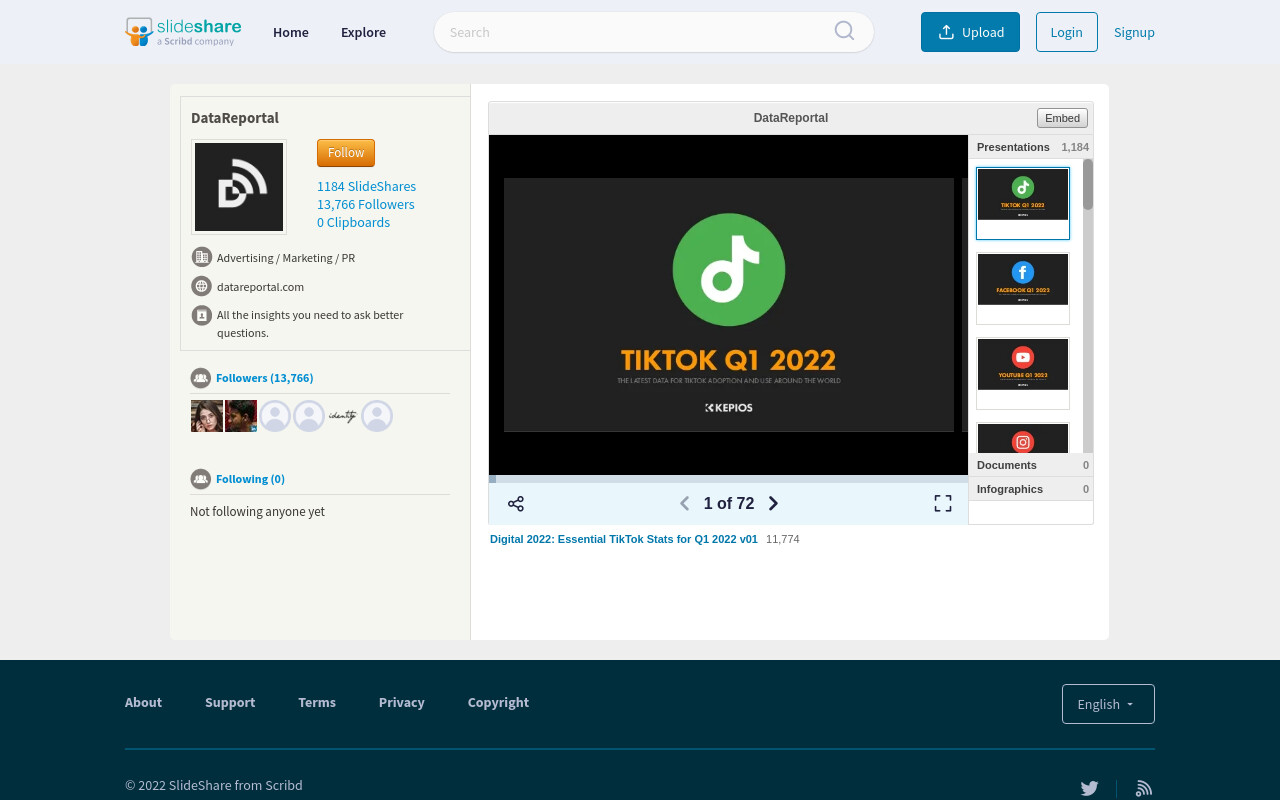The height and width of the screenshot is (800, 1280).
Task: Click the share icon below the slide
Action: coord(516,504)
